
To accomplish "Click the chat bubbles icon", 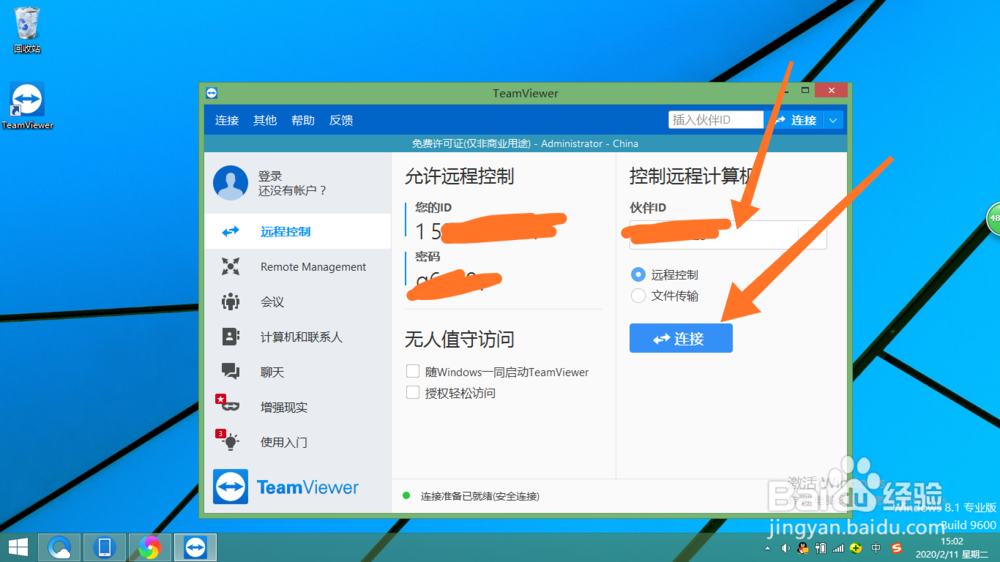I will 230,371.
